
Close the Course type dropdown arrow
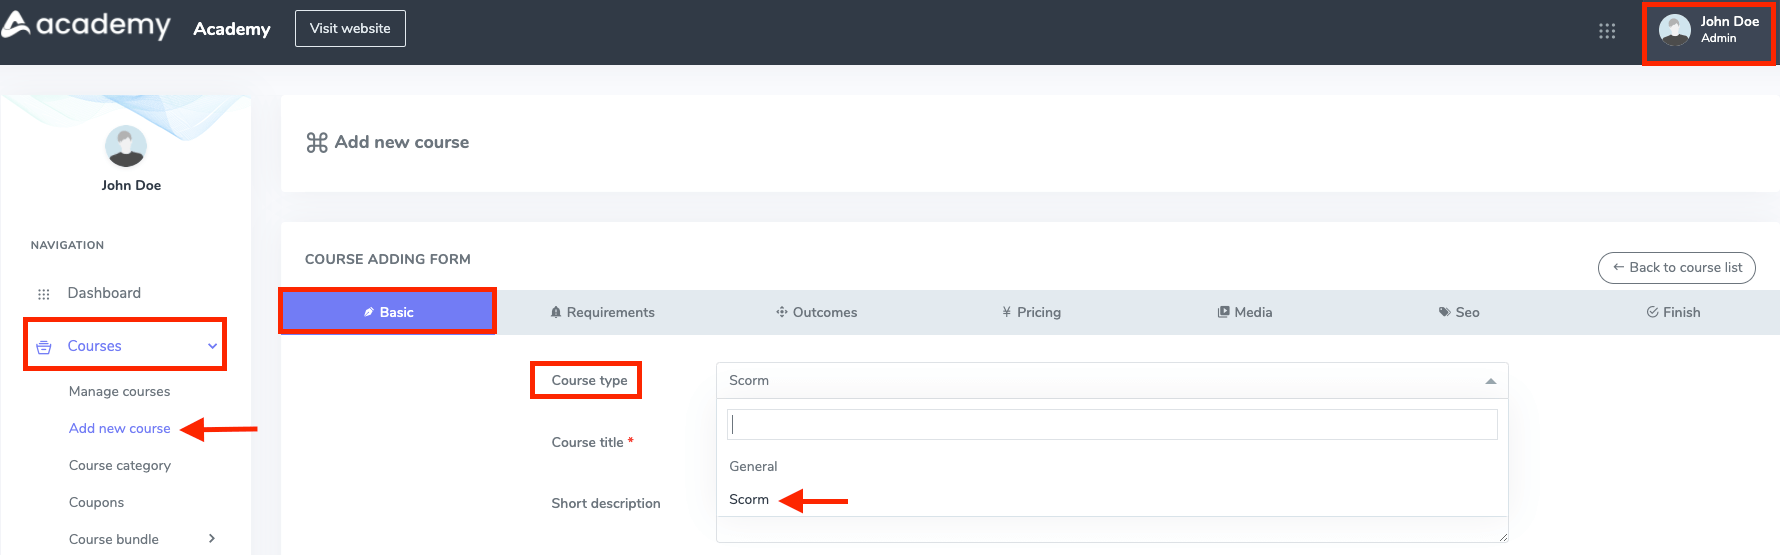[x=1490, y=381]
